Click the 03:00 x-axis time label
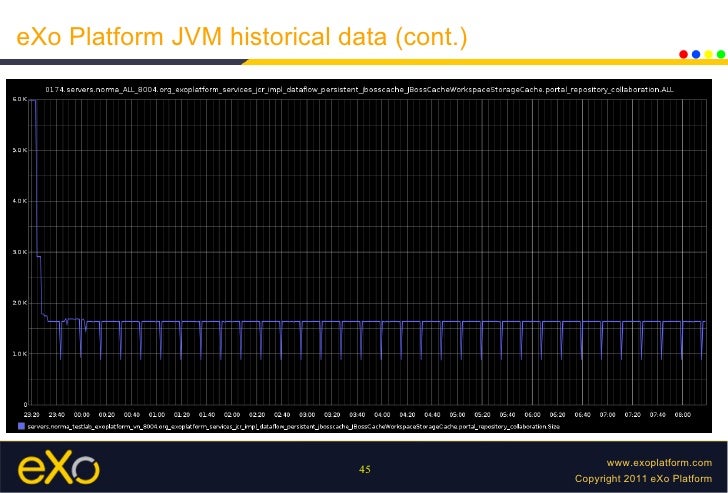 pos(307,415)
